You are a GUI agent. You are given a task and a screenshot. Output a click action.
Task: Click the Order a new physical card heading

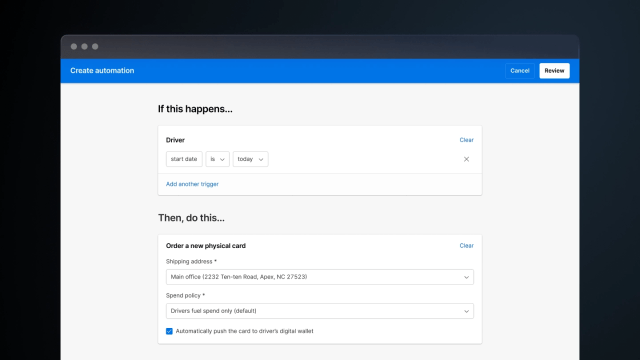point(206,246)
